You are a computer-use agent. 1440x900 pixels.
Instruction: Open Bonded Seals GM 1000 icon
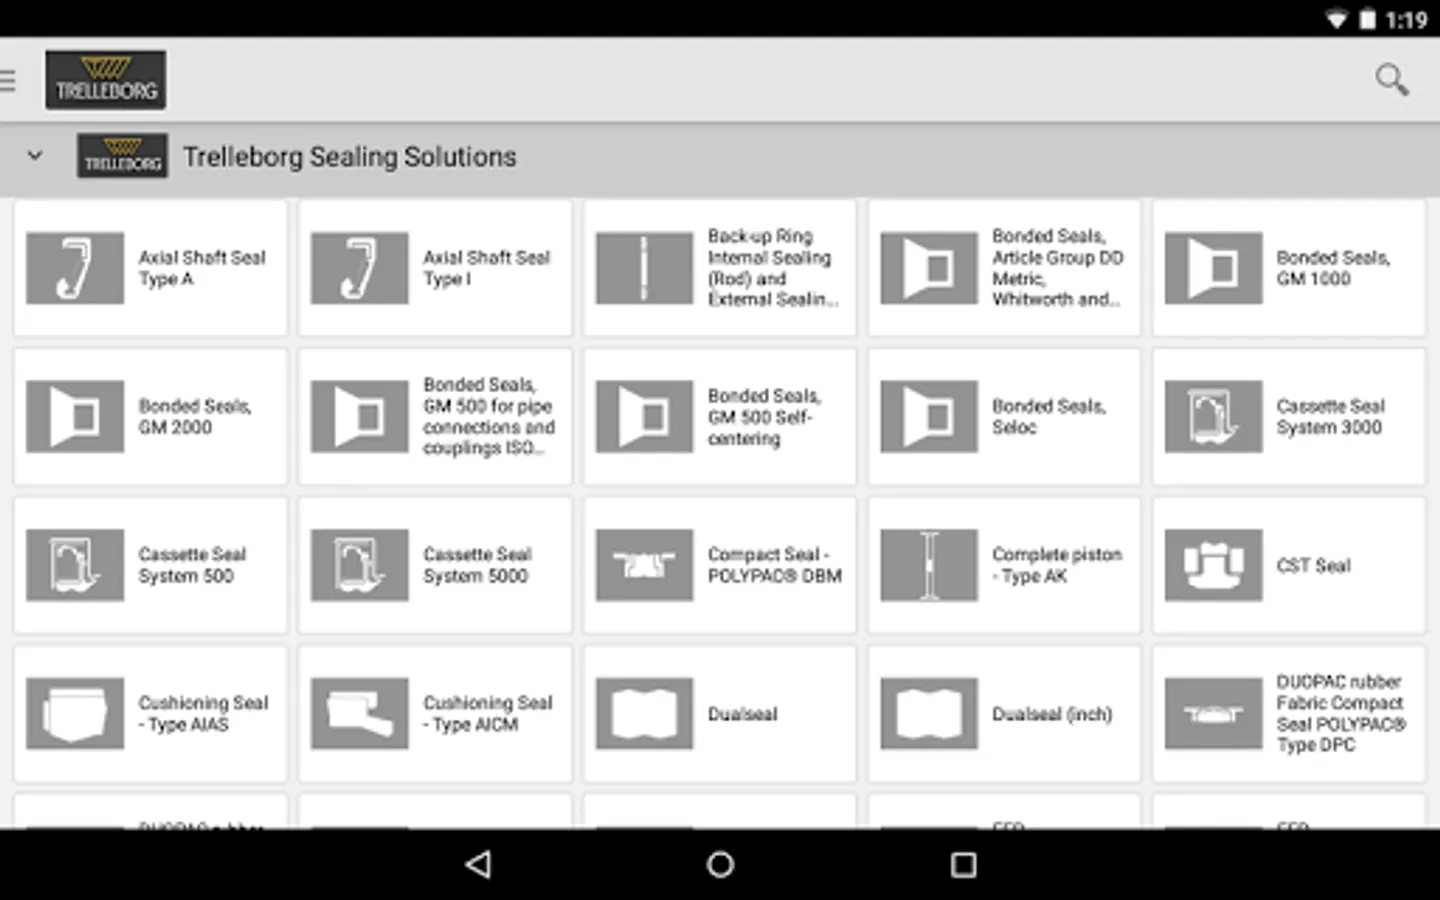(1214, 268)
